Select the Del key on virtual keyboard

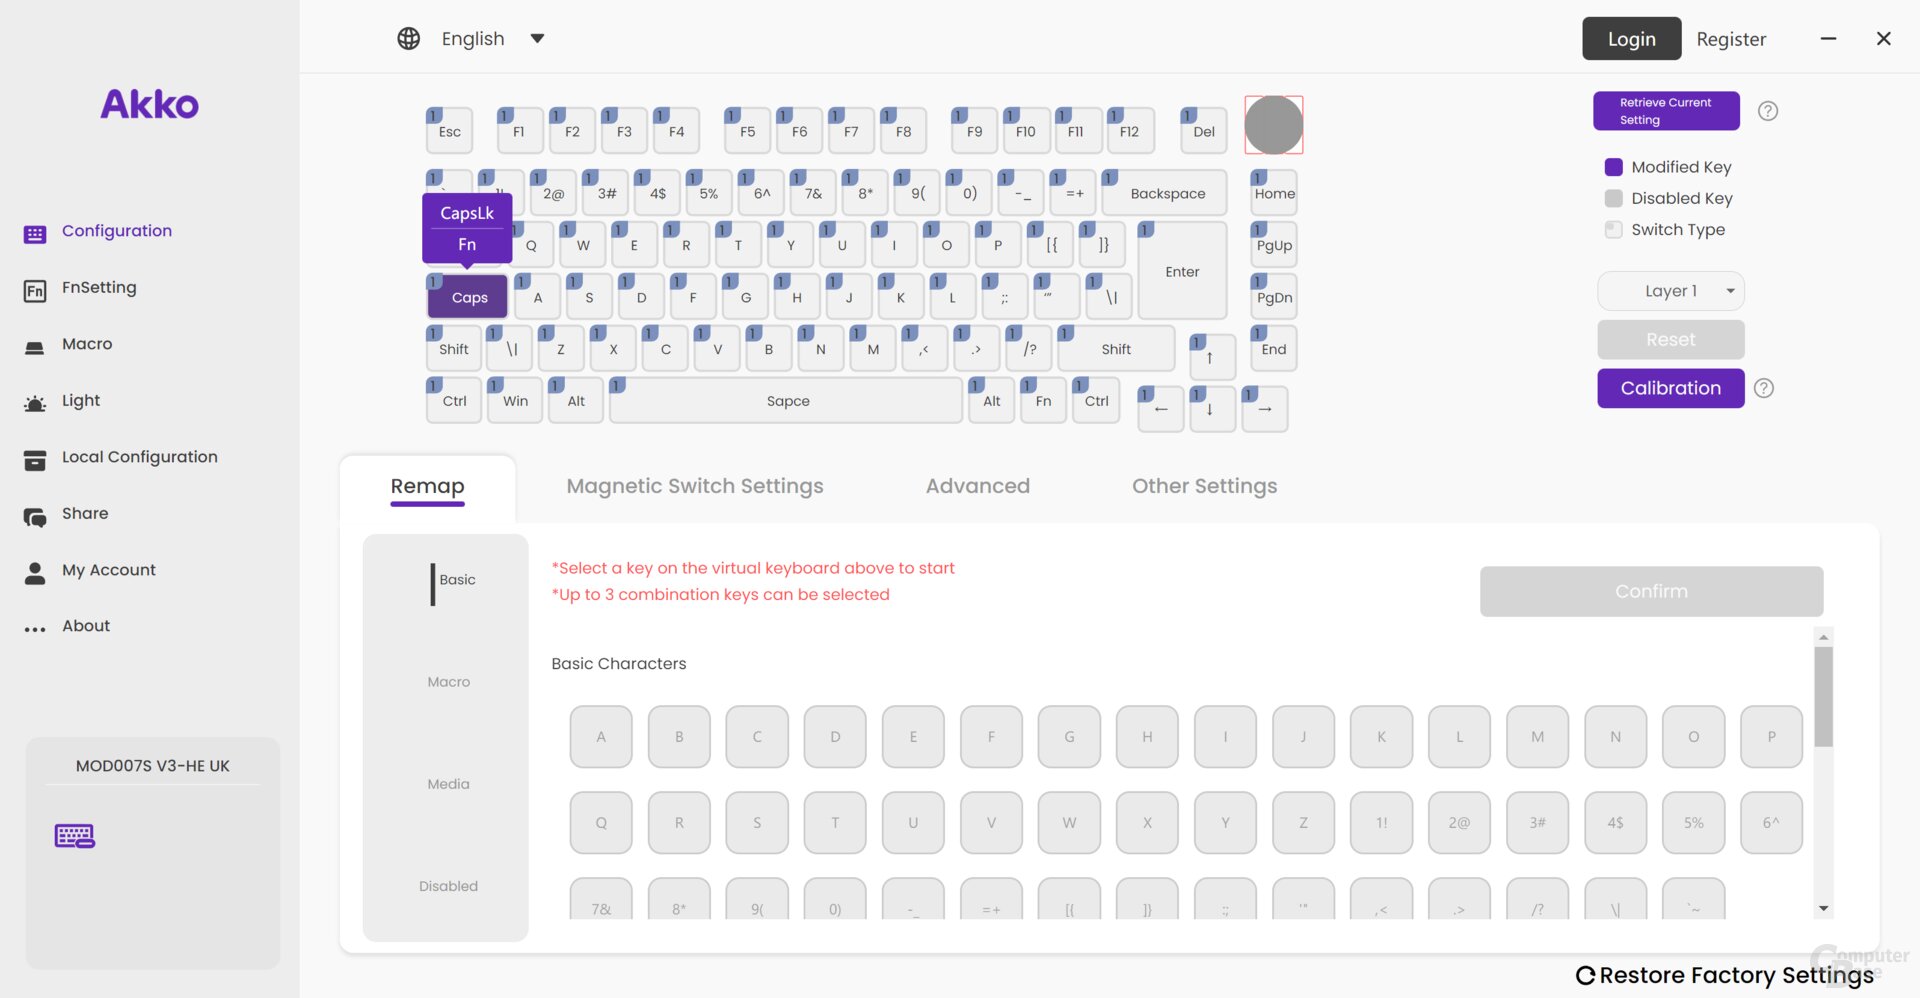point(1204,131)
